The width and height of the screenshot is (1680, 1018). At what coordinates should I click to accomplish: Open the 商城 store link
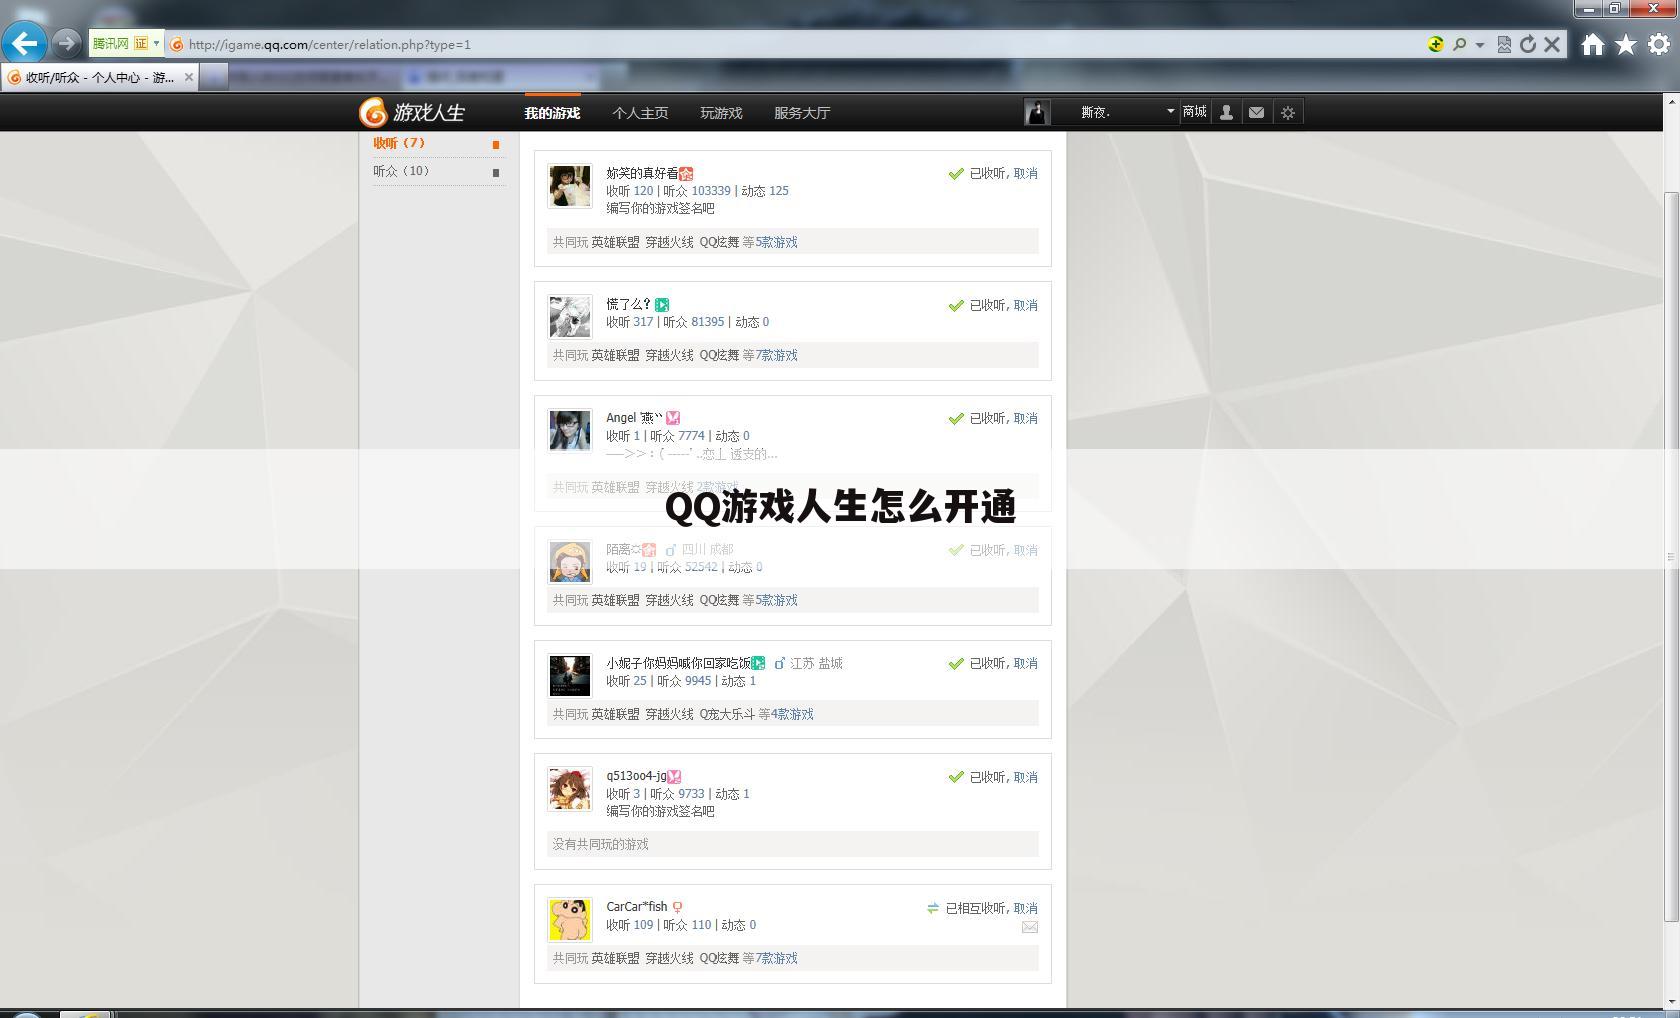pos(1194,112)
